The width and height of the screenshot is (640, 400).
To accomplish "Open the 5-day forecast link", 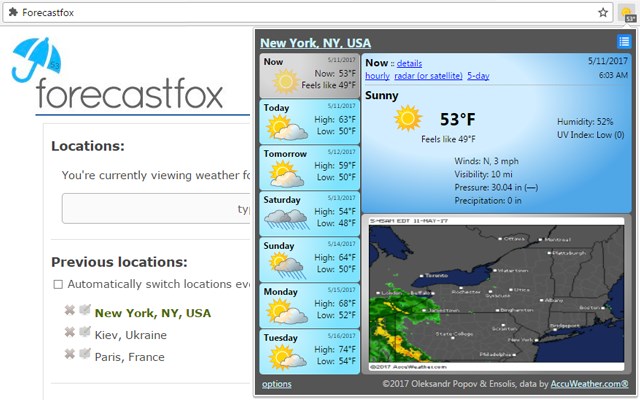I will click(478, 76).
